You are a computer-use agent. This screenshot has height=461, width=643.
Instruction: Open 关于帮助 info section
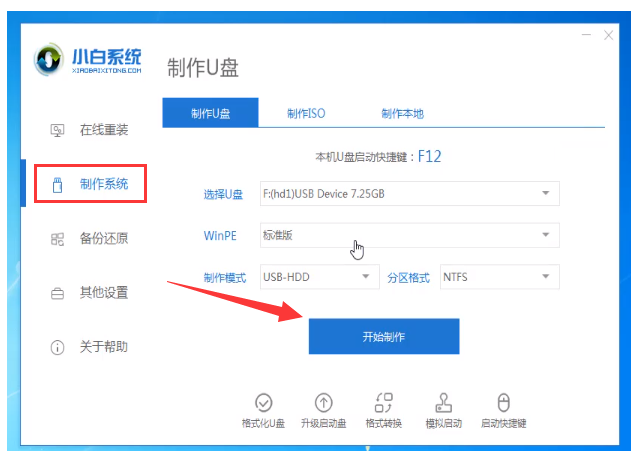pos(90,347)
